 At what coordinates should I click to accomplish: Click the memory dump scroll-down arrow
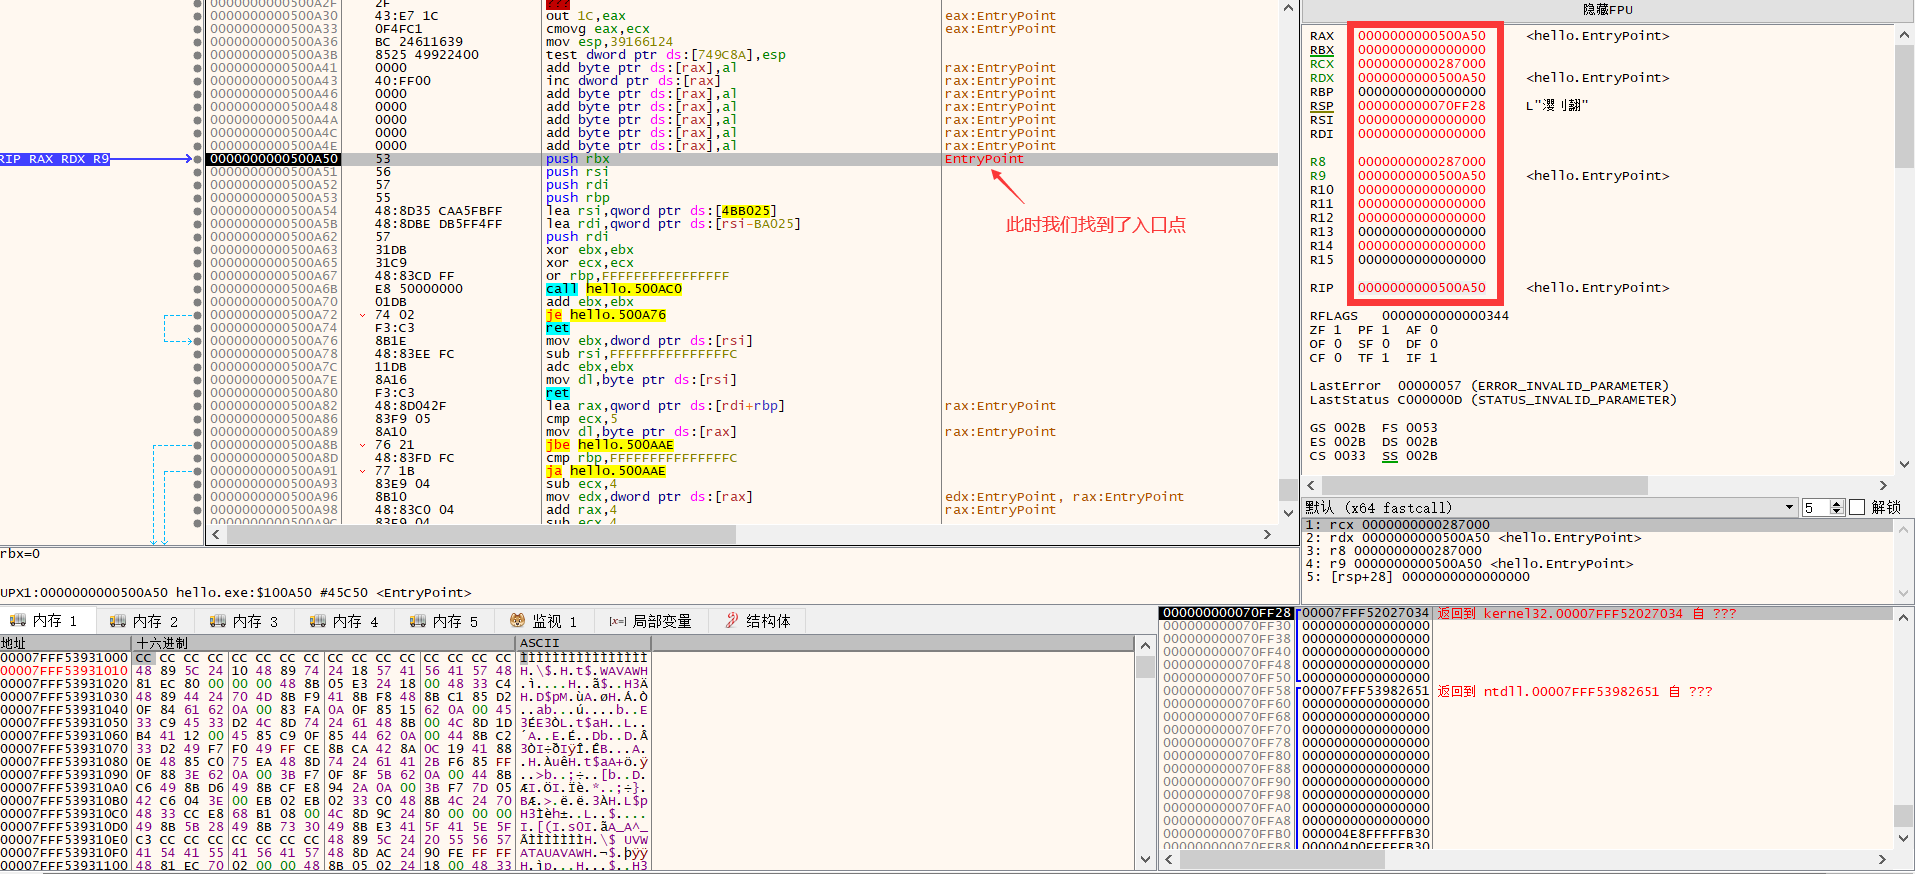click(x=1146, y=860)
